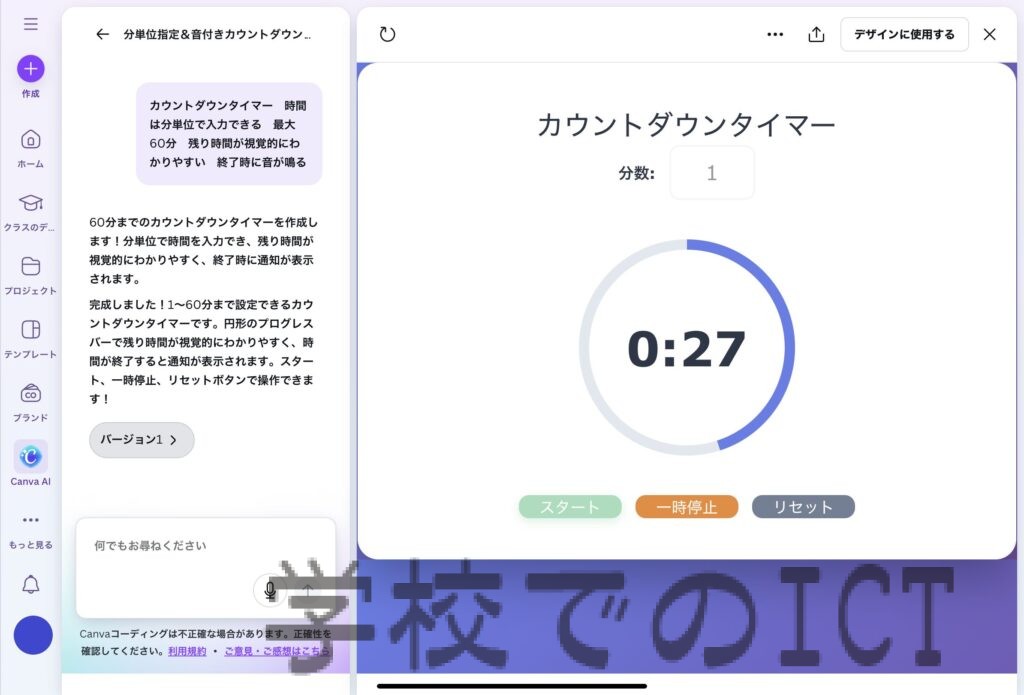
Task: Click the back arrow beside chat title
Action: [102, 34]
